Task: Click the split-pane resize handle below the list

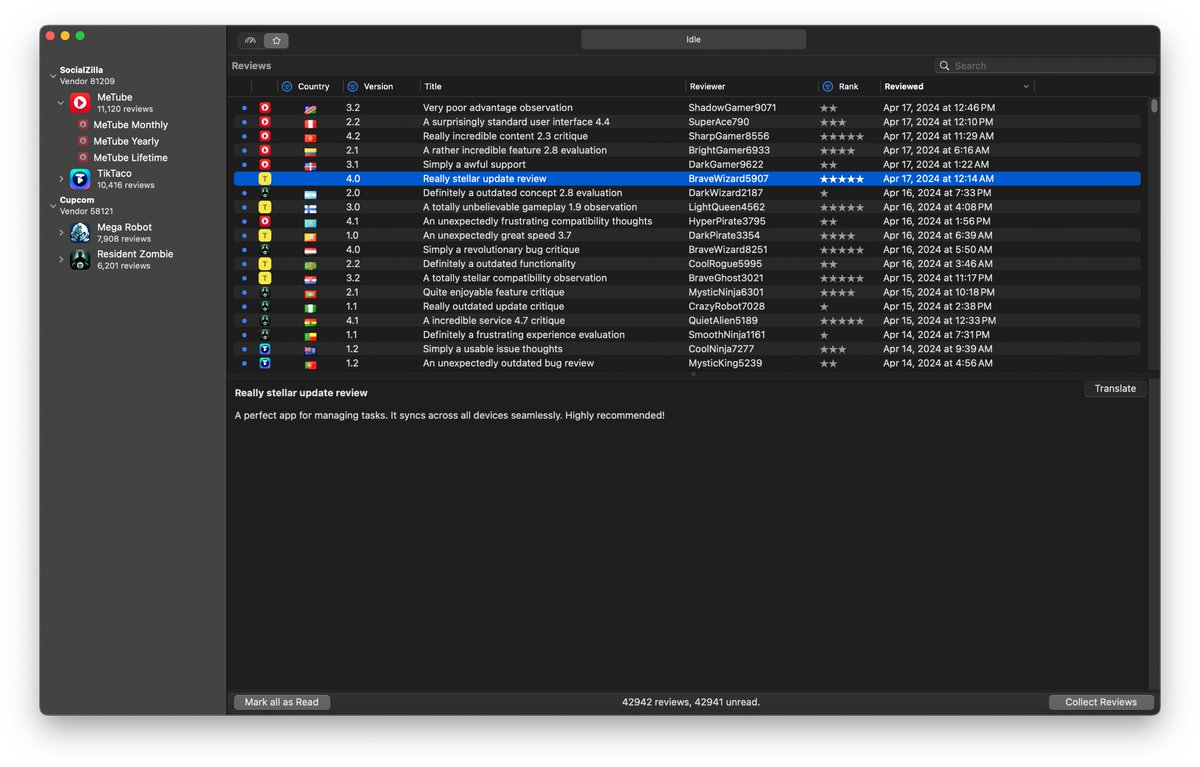Action: point(693,374)
